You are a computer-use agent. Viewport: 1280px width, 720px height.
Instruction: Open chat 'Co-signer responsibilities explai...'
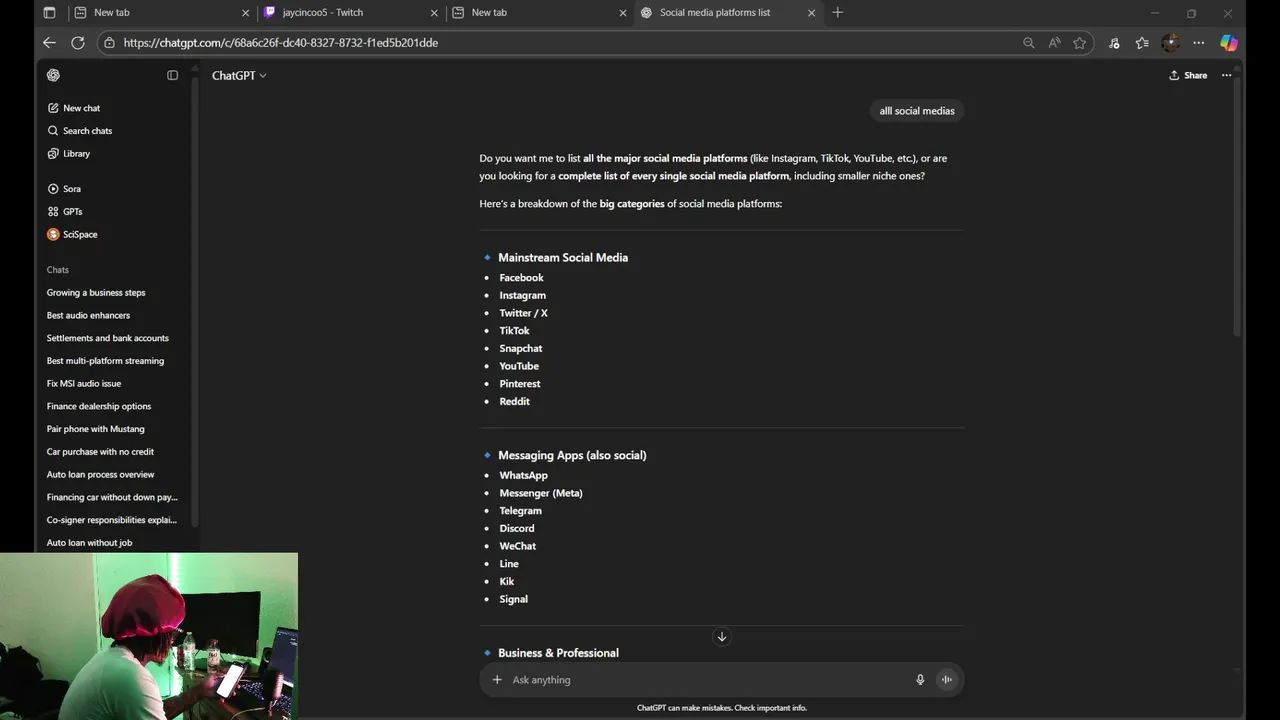click(112, 520)
